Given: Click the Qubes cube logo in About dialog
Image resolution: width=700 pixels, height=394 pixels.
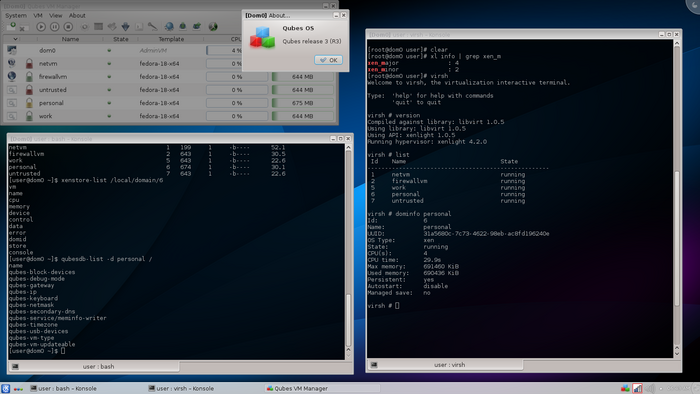Looking at the screenshot, I should click(262, 37).
